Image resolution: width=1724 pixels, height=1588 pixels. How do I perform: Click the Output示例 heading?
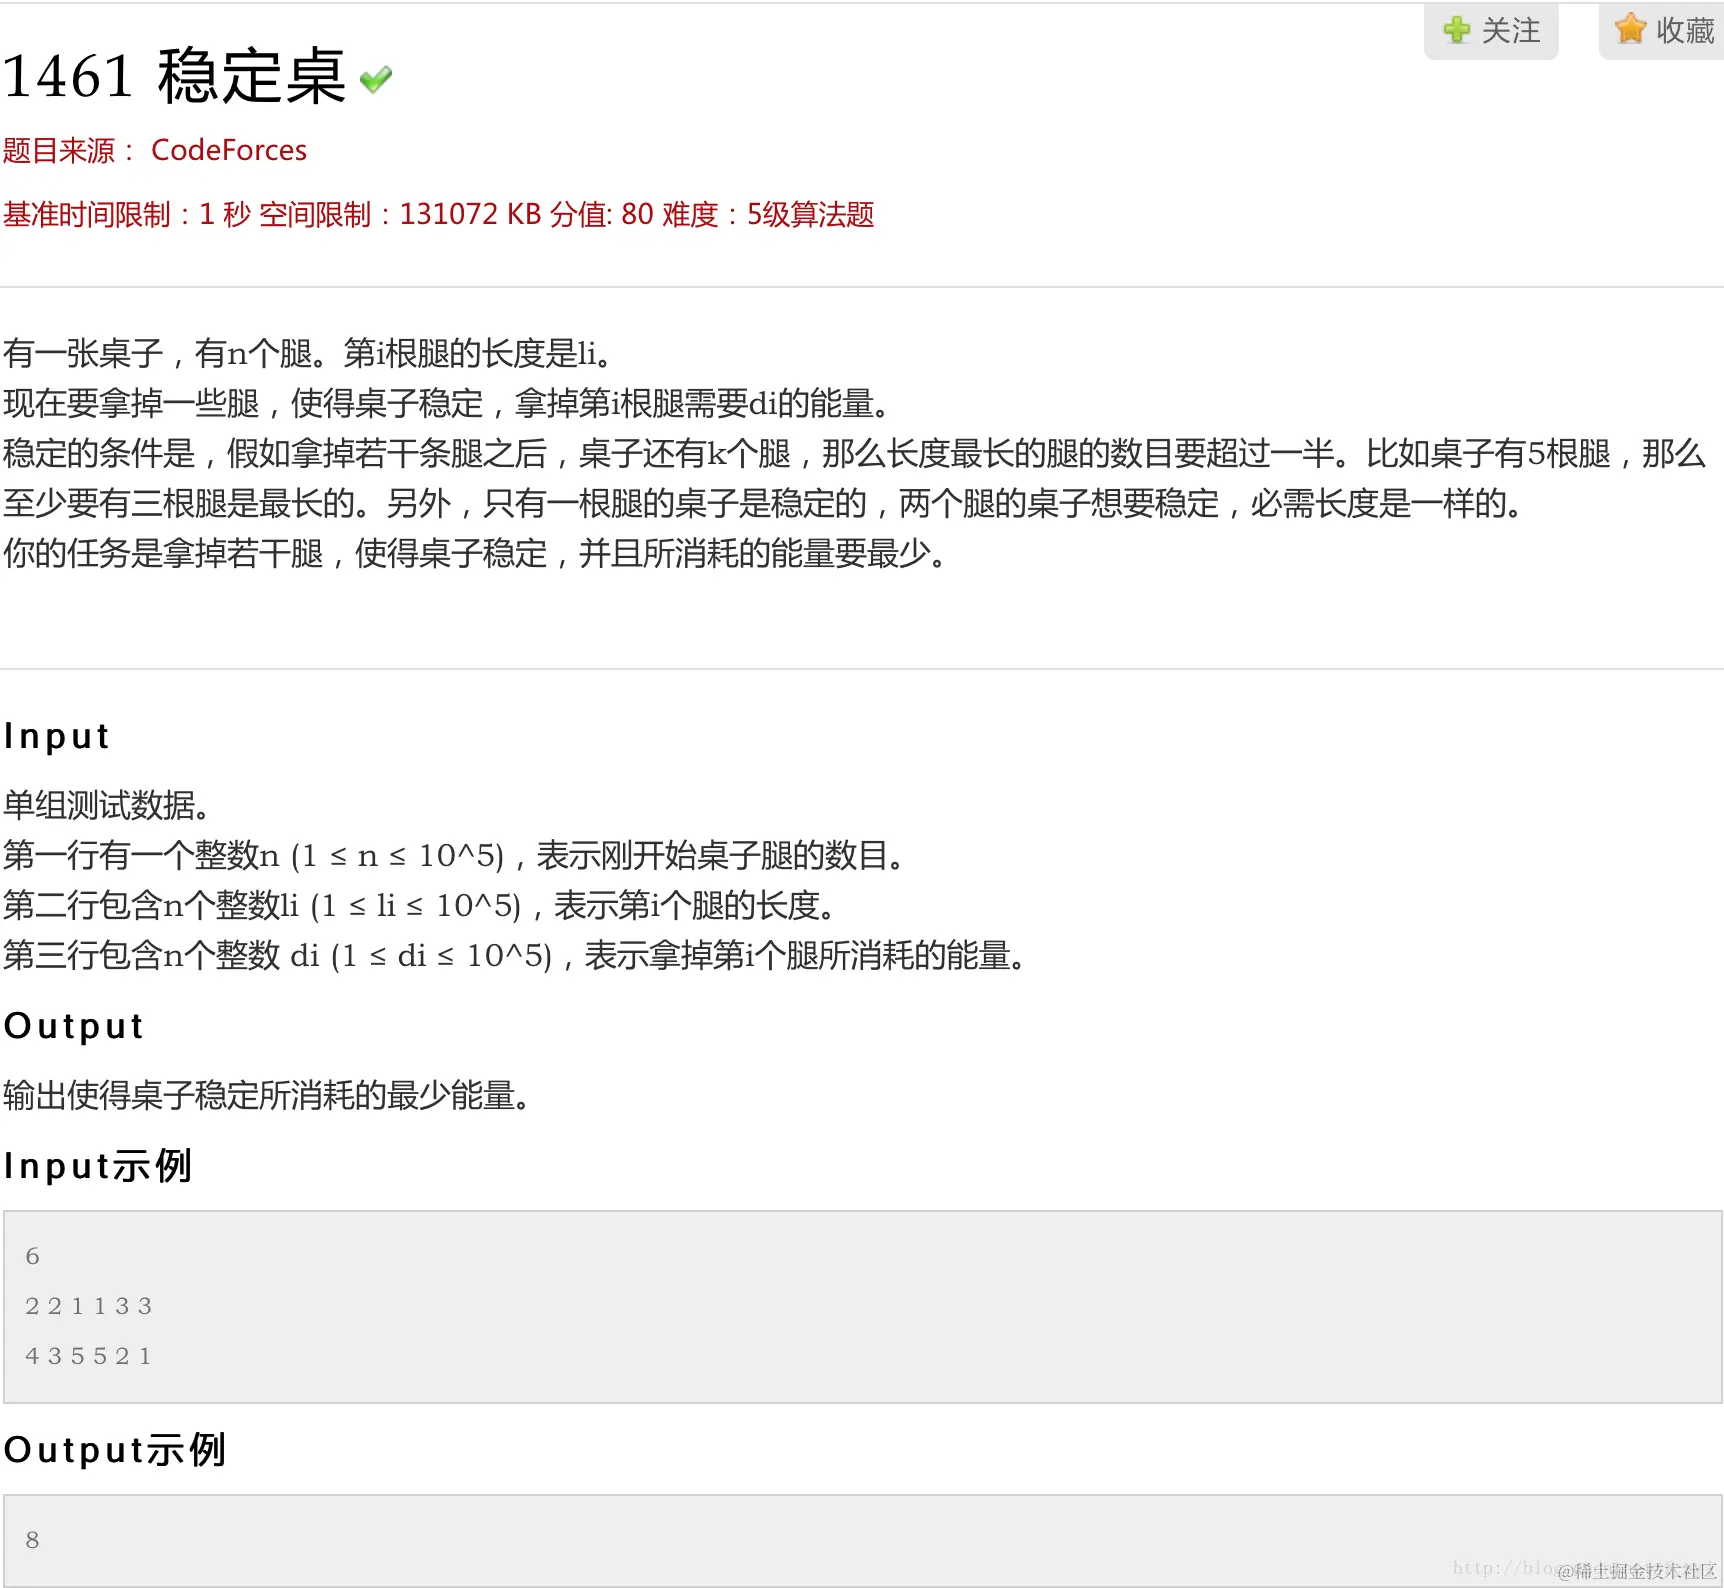coord(115,1450)
